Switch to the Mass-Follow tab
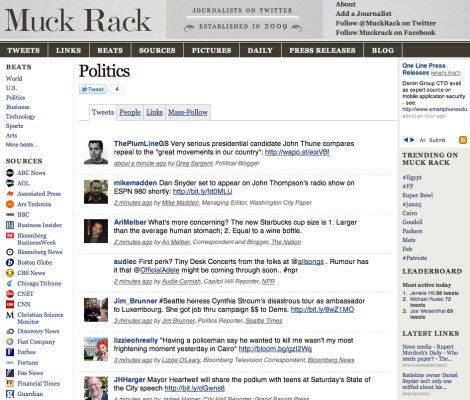 click(188, 112)
